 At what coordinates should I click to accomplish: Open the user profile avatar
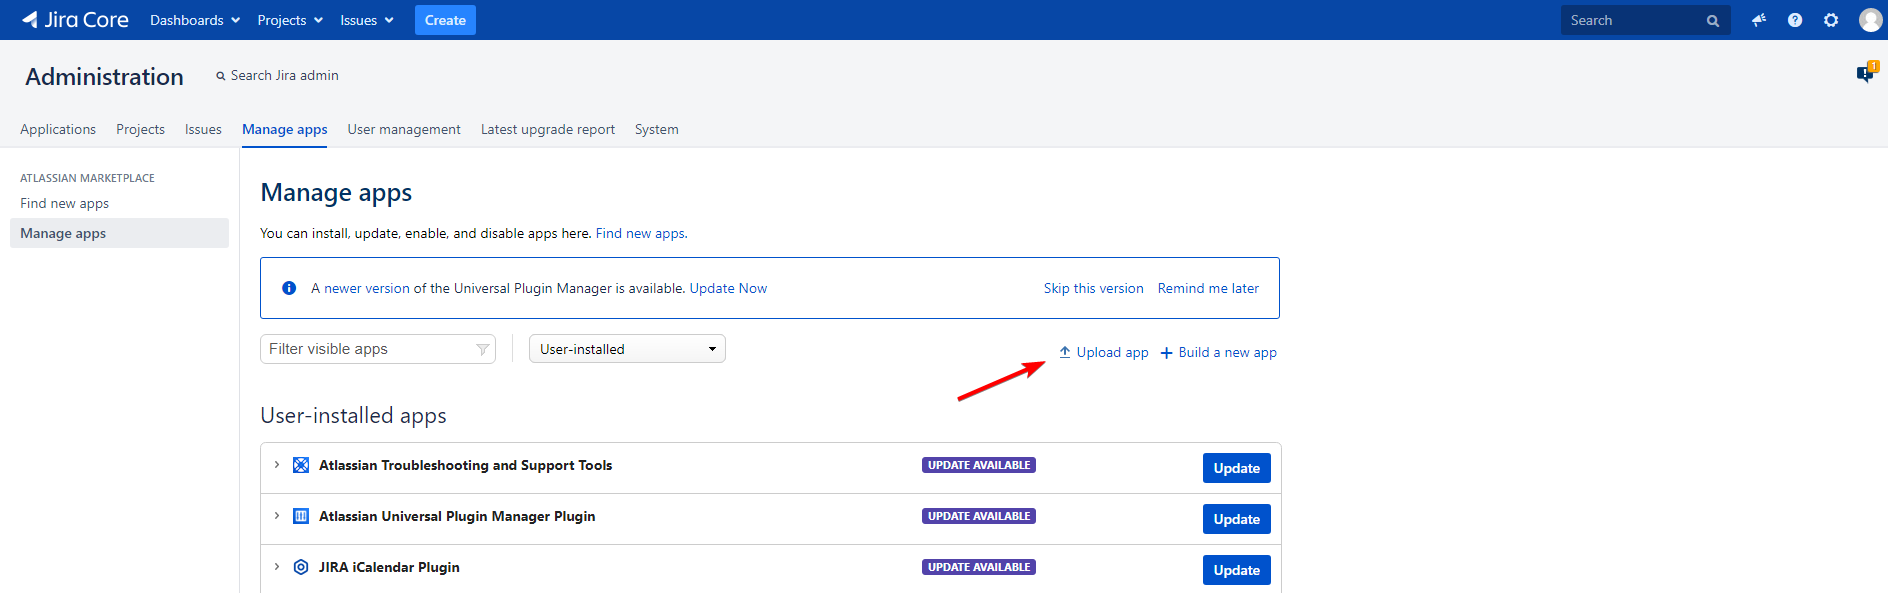tap(1870, 20)
